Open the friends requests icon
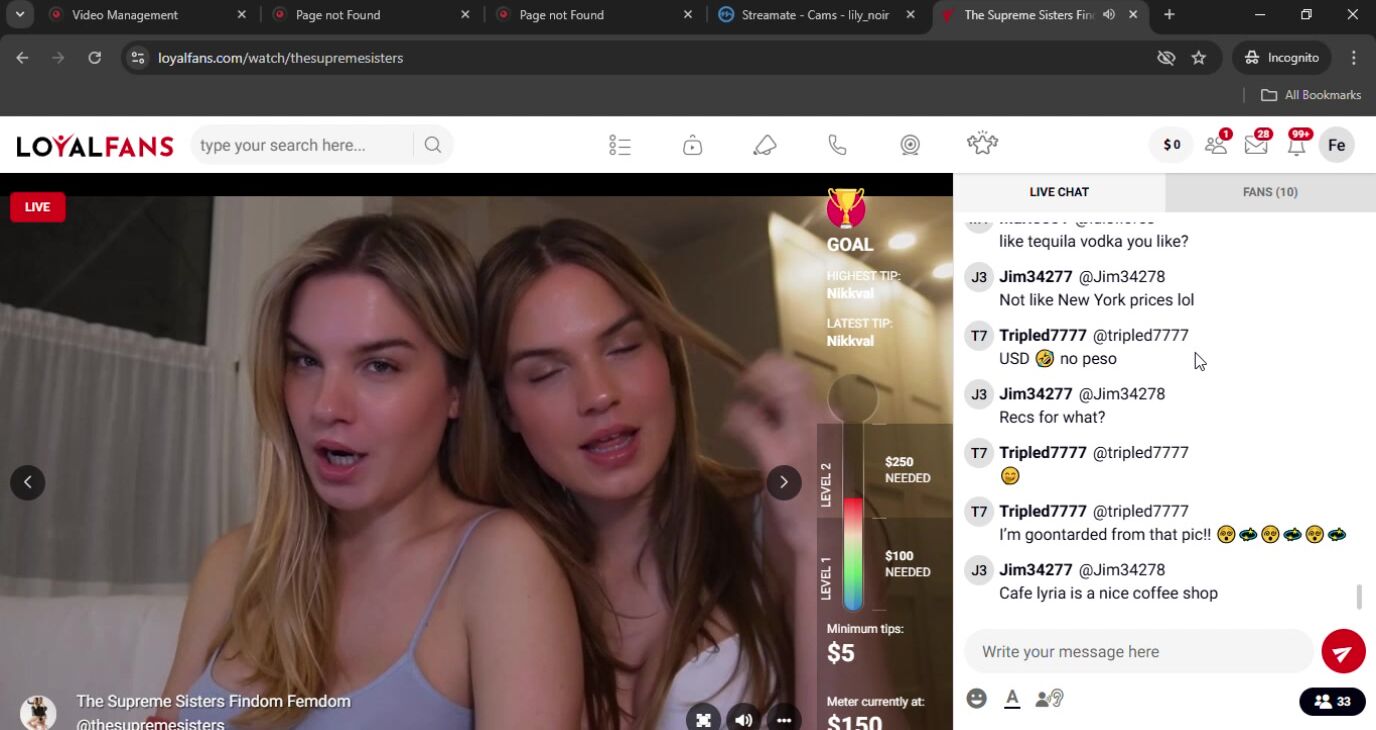Viewport: 1376px width, 730px height. click(1216, 145)
